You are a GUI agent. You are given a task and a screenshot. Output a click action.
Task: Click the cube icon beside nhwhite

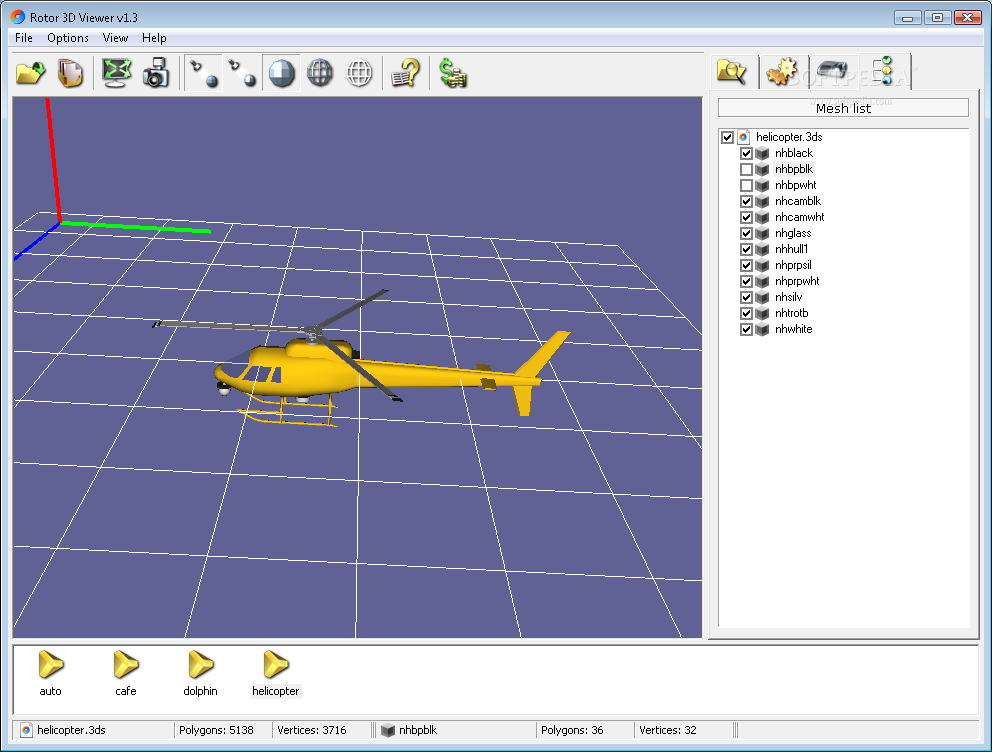tap(762, 330)
